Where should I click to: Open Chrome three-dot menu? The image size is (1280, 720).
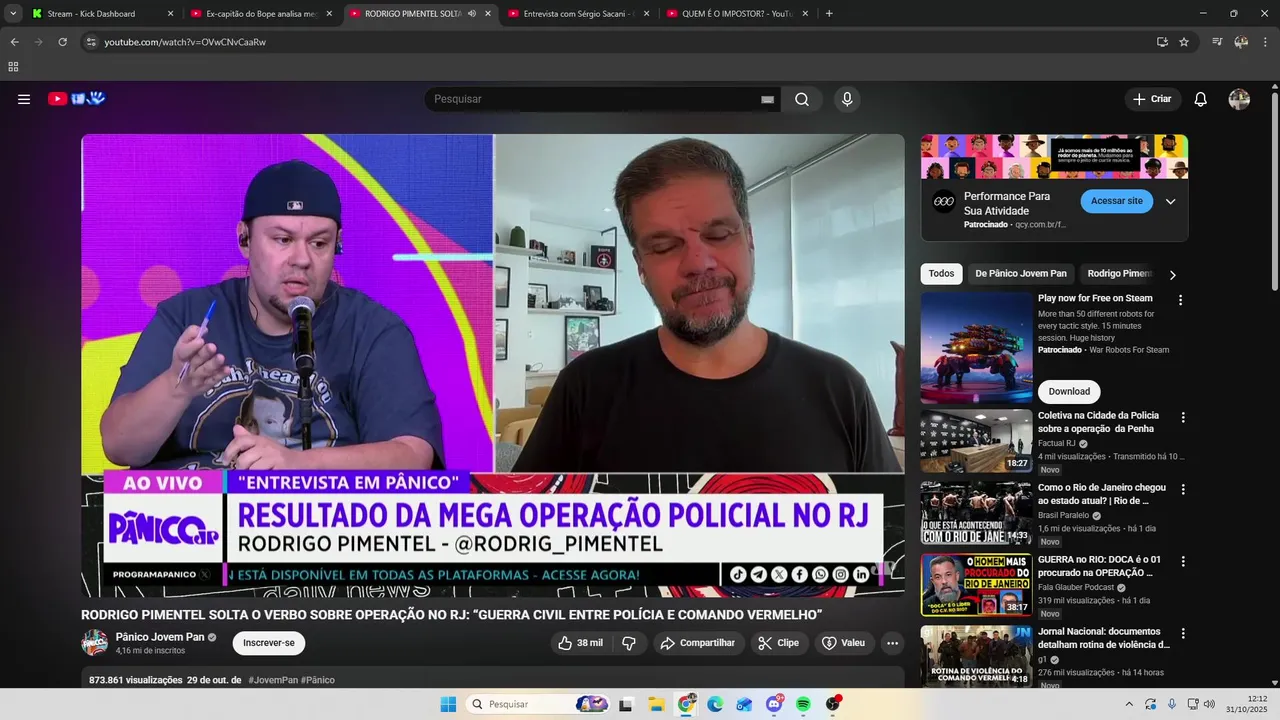1265,42
